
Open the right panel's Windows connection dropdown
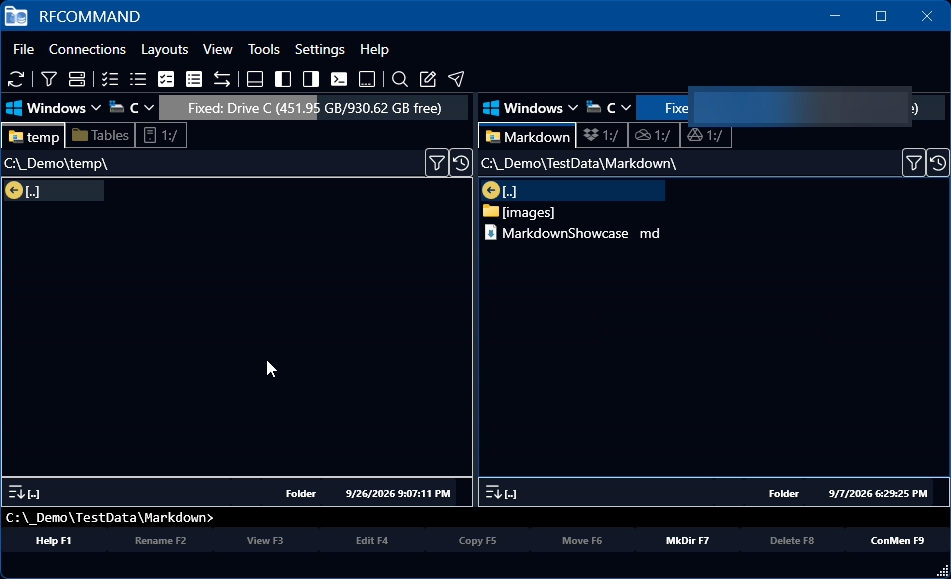pos(530,108)
